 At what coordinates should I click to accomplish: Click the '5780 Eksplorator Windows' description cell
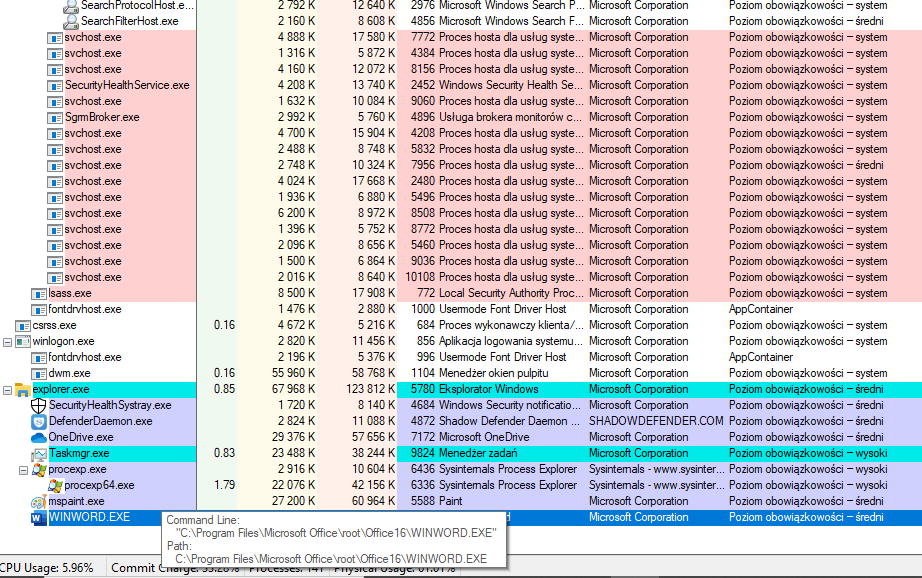tap(475, 389)
